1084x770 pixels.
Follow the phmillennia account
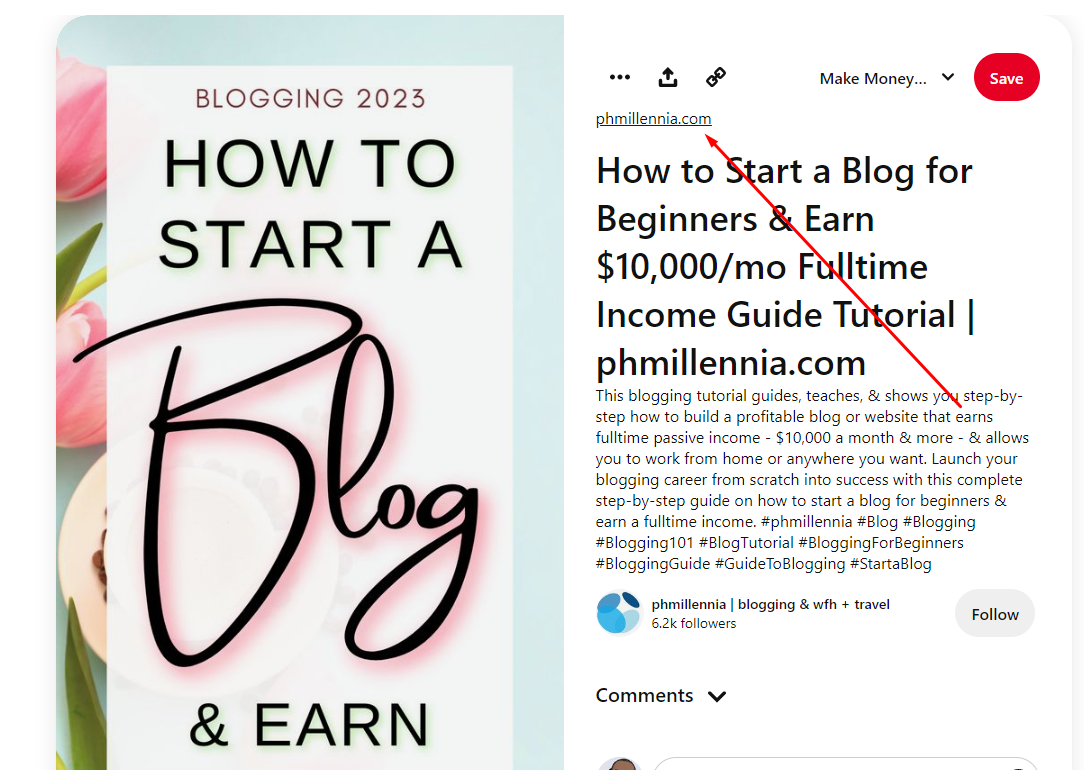(x=994, y=614)
